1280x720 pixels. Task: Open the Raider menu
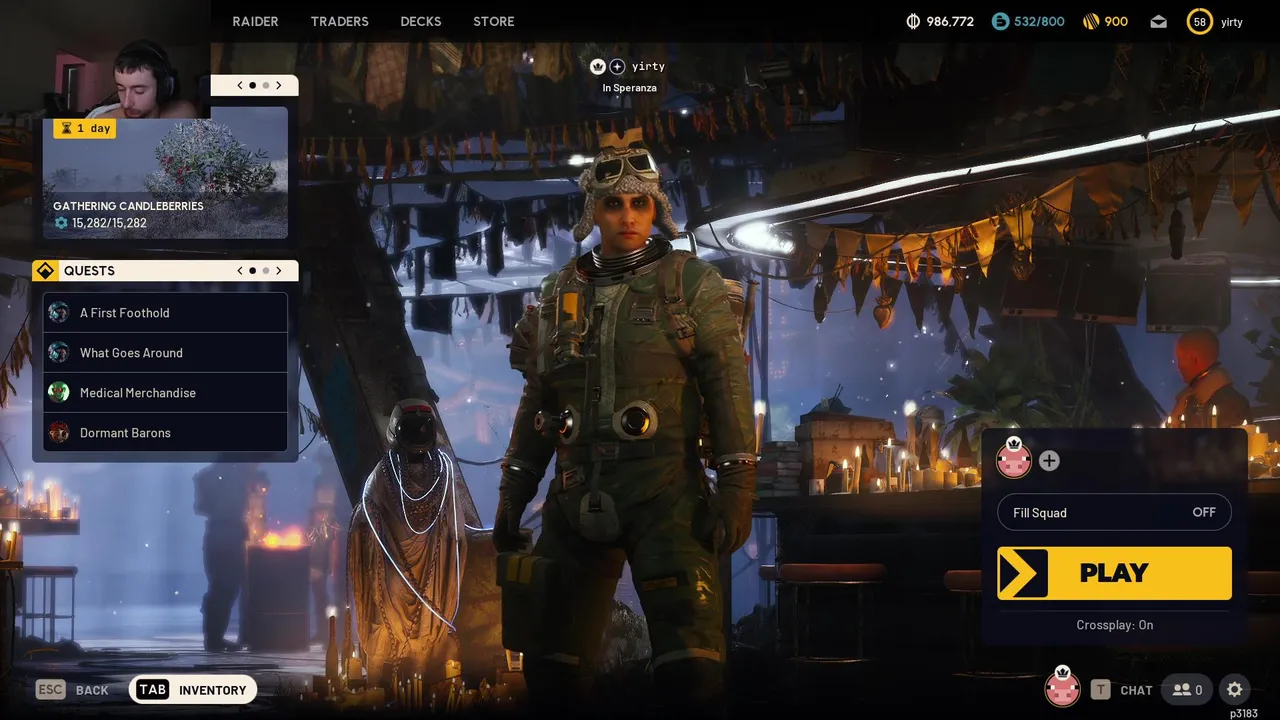[255, 21]
